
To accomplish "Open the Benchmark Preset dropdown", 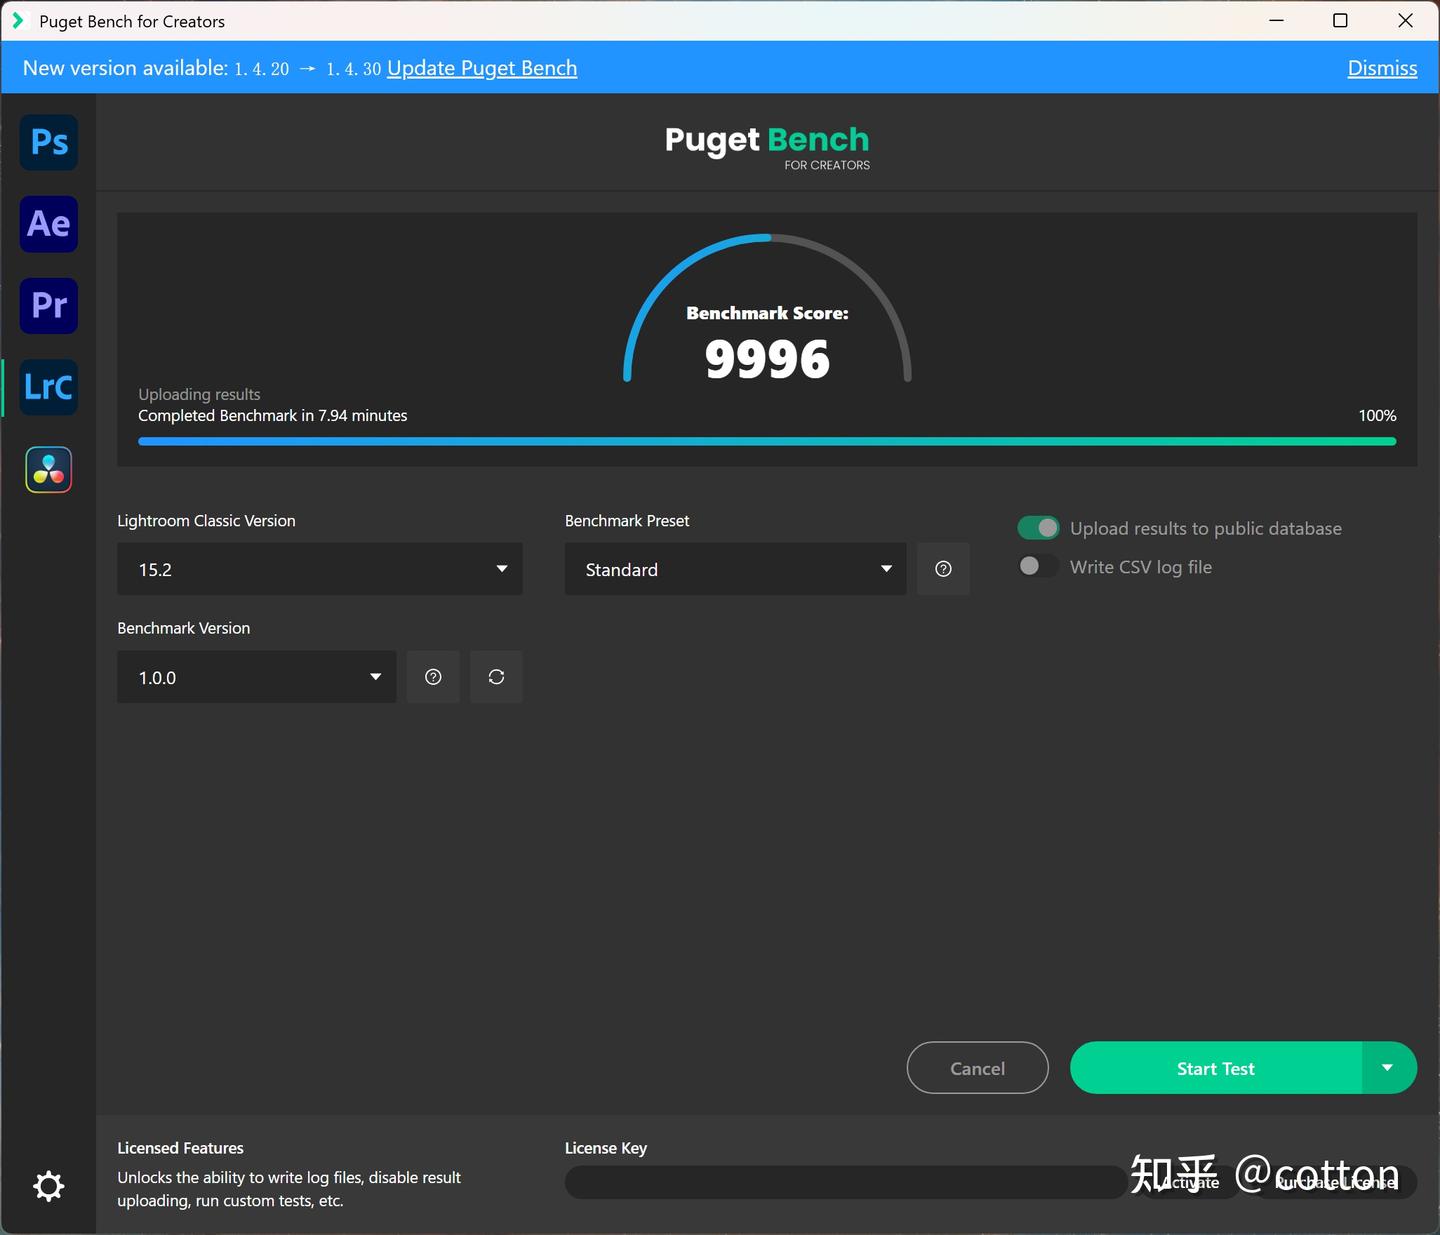I will pyautogui.click(x=736, y=569).
